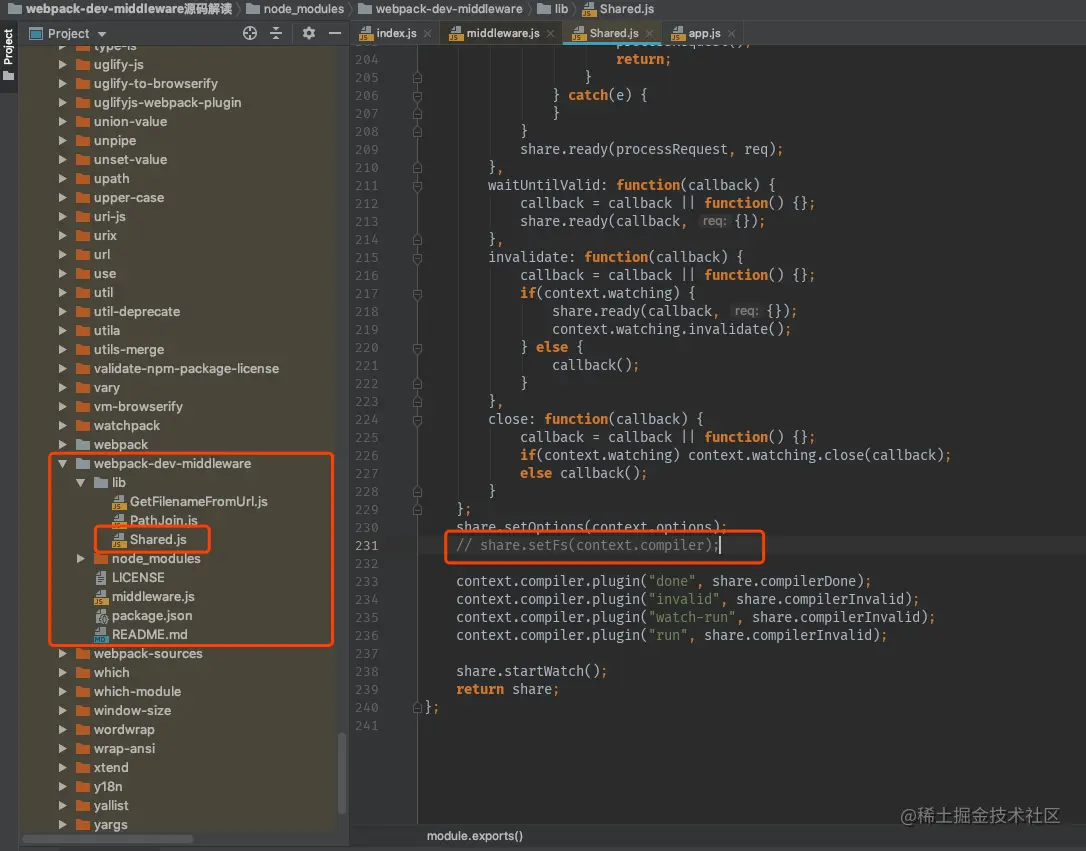Expand the uglify-js folder
This screenshot has height=851, width=1086.
point(62,64)
